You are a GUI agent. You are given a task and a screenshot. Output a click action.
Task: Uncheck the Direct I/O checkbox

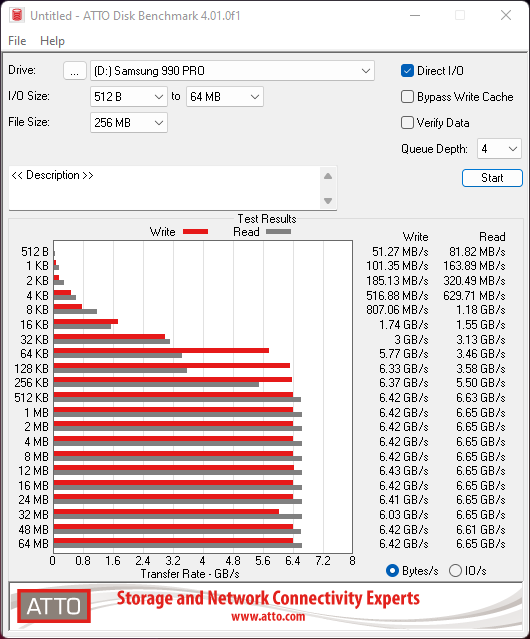(x=407, y=71)
